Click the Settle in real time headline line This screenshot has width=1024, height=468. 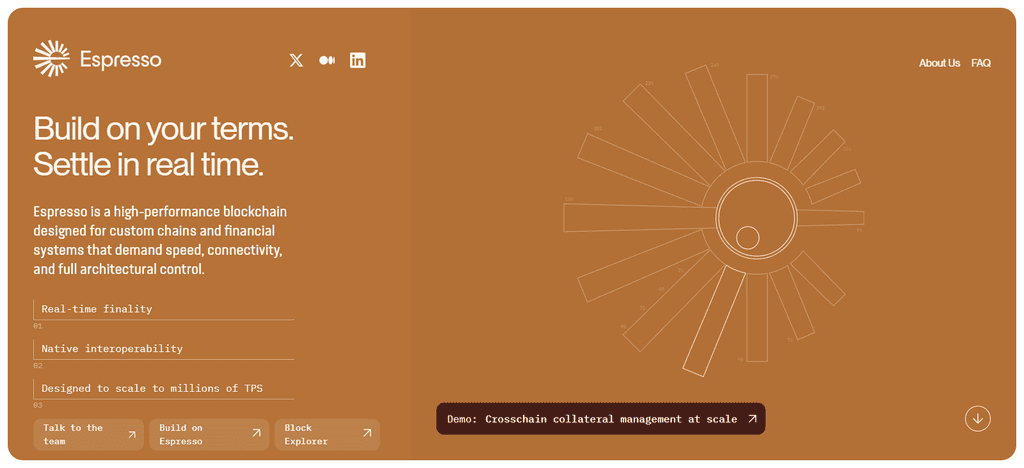pos(148,164)
